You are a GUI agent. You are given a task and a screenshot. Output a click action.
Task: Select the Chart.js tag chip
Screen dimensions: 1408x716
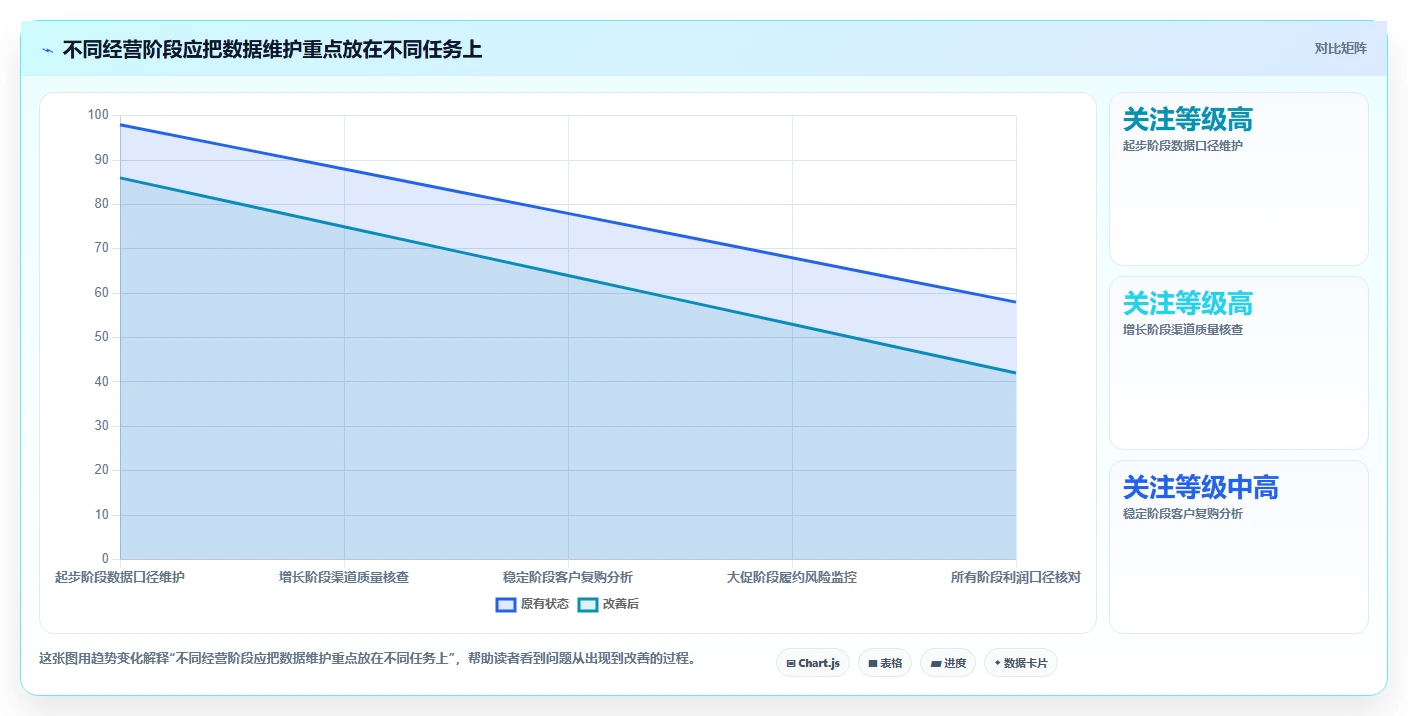tap(813, 663)
